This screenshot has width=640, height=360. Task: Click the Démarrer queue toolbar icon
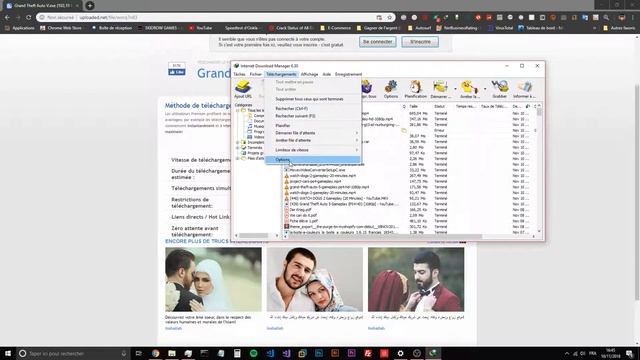pyautogui.click(x=440, y=89)
